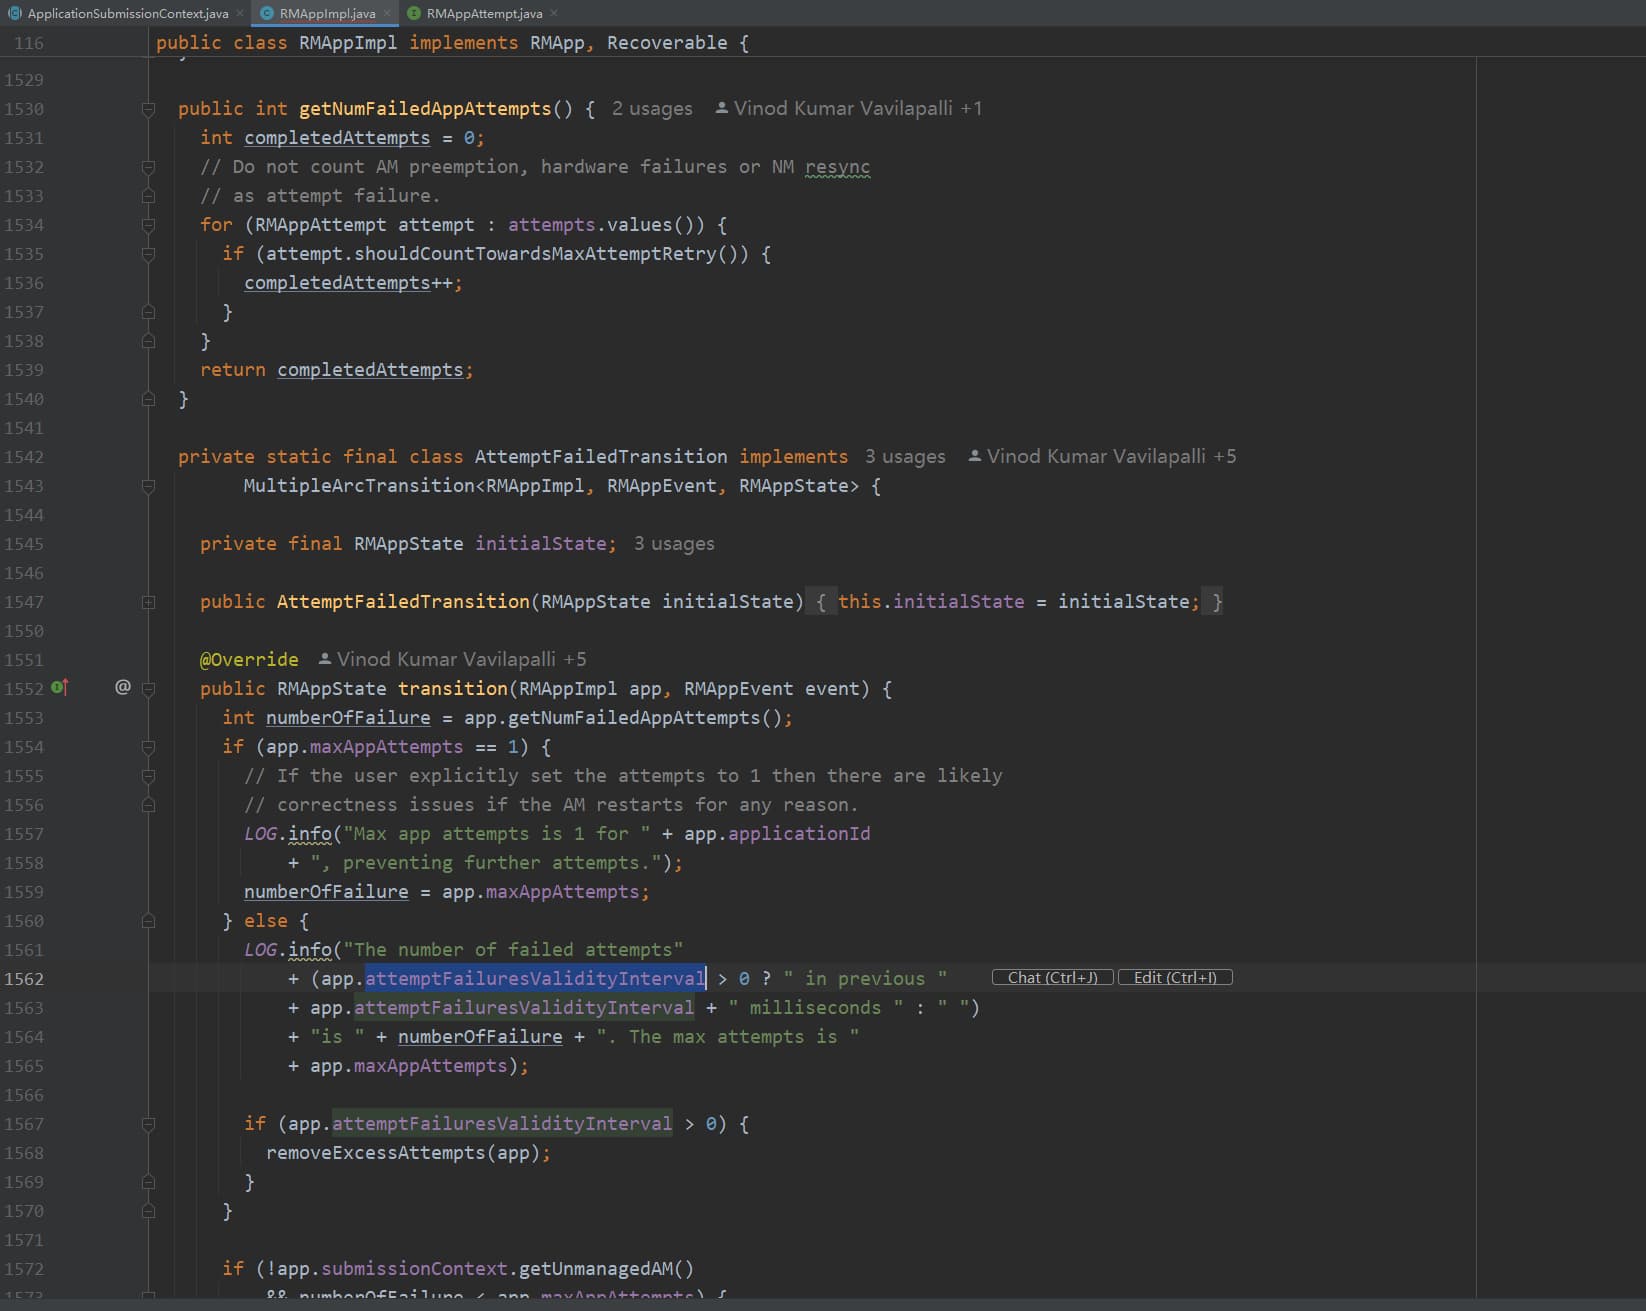
Task: Collapse the if block at line 1567
Action: (148, 1124)
